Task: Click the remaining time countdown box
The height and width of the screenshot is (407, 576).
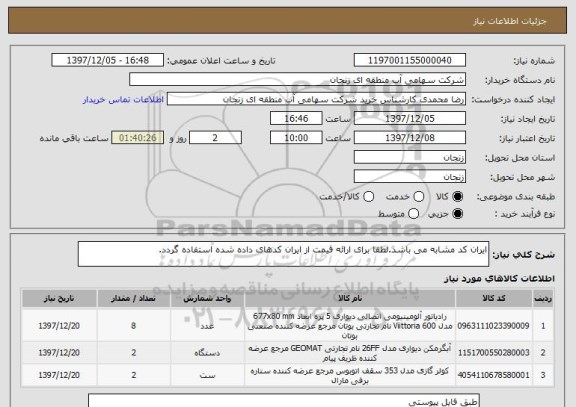Action: point(138,138)
